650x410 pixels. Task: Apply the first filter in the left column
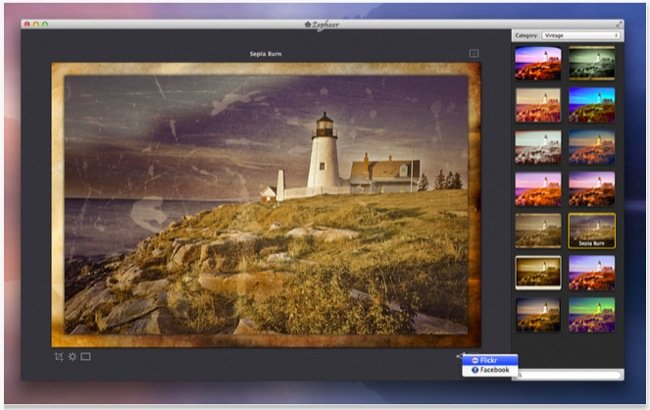tap(538, 62)
